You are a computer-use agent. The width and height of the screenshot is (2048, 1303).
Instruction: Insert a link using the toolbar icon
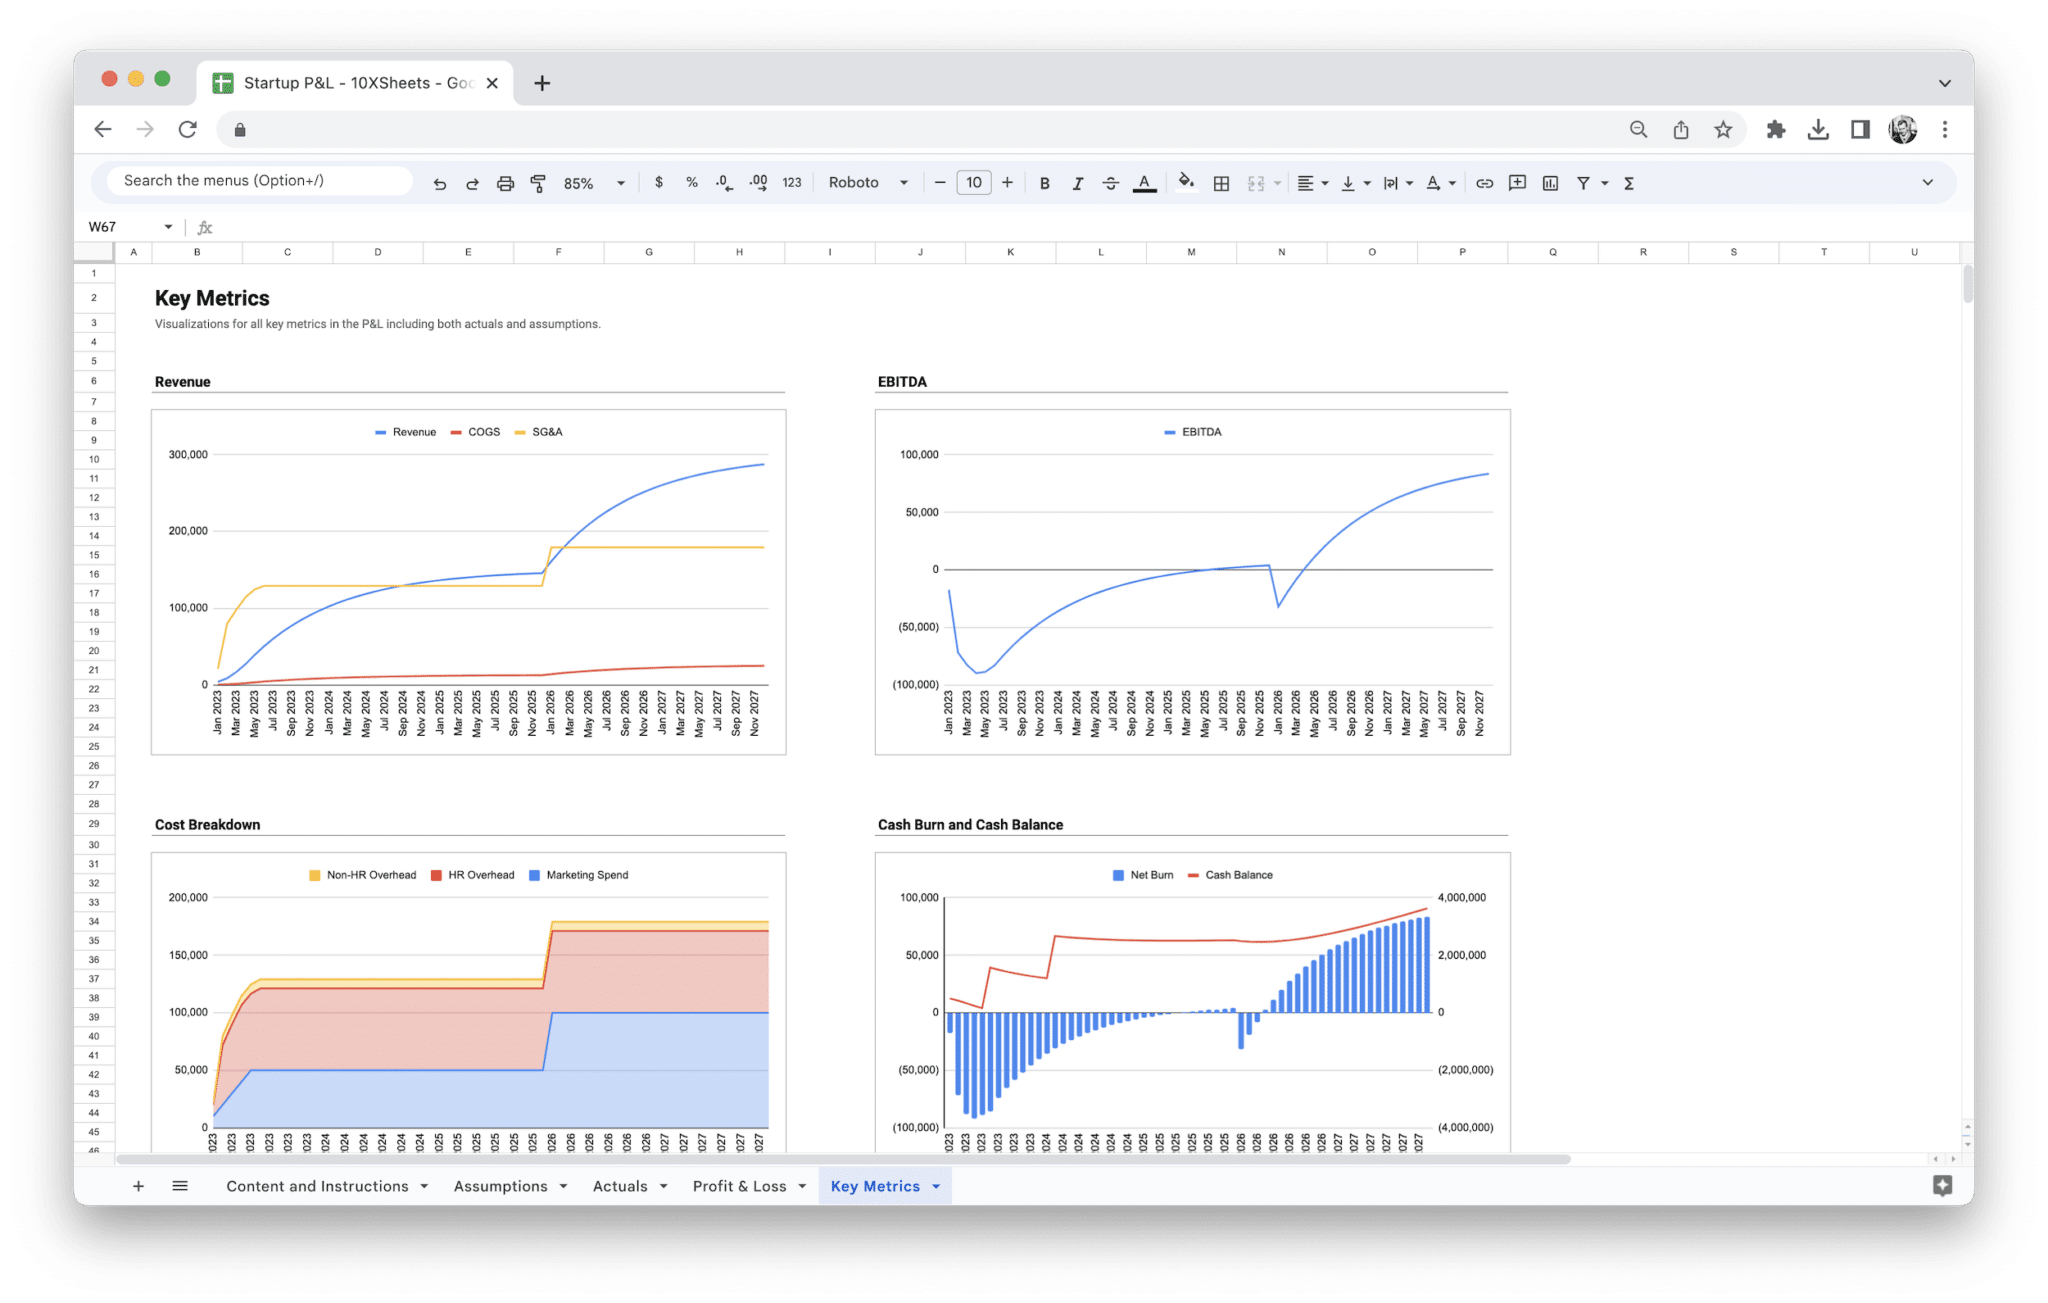pyautogui.click(x=1484, y=183)
